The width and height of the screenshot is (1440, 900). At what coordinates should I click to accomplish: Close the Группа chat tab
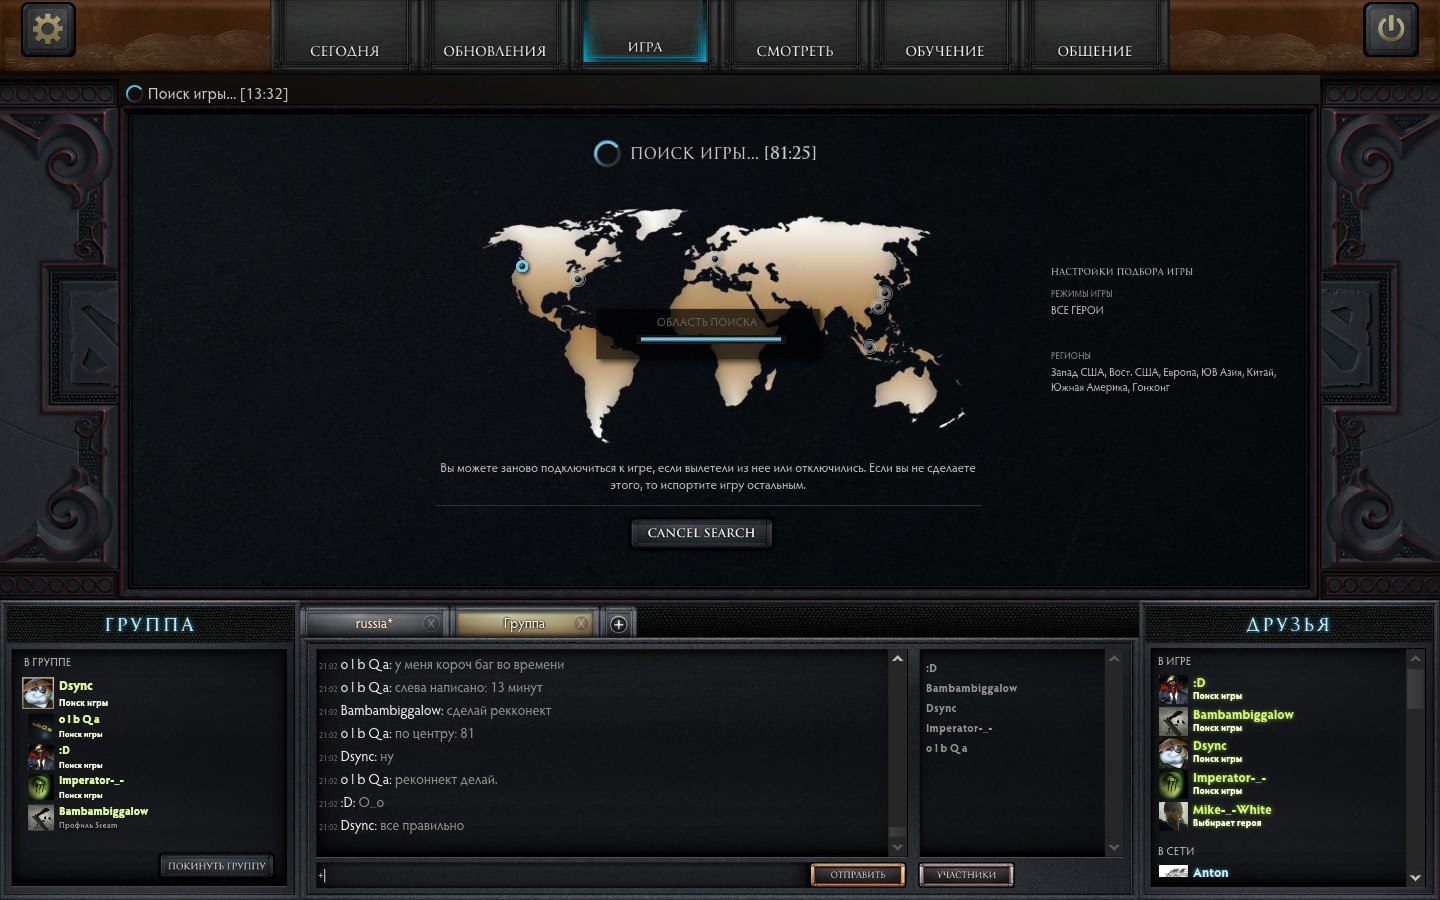coord(581,623)
